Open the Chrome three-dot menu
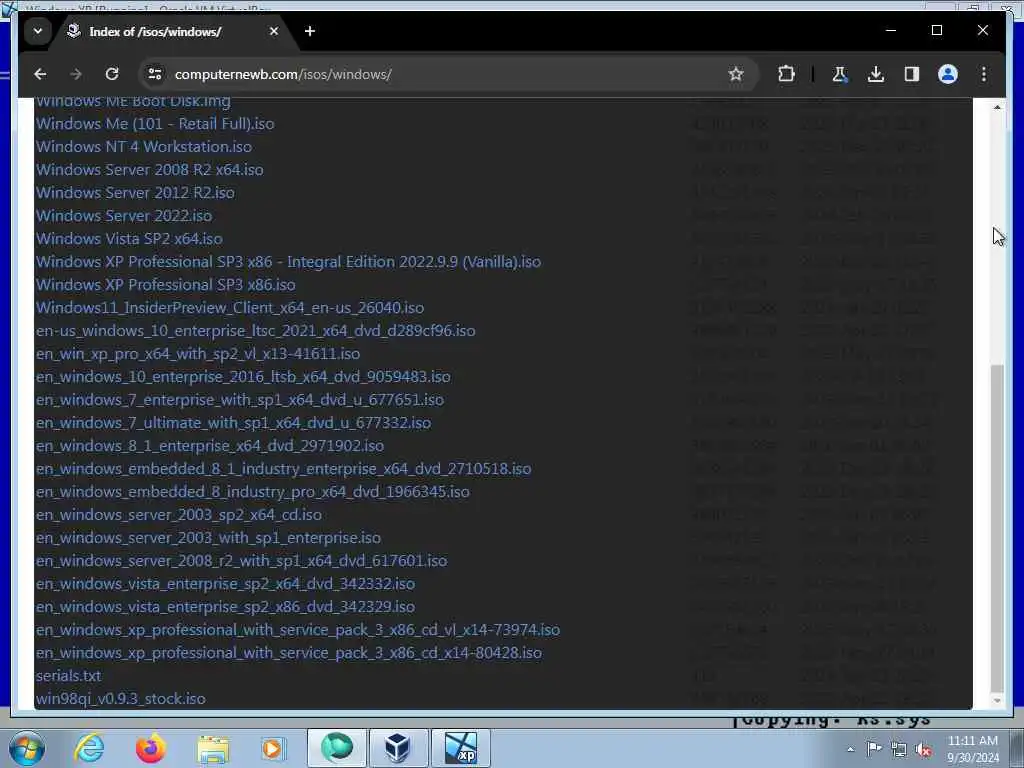1024x768 pixels. point(984,74)
